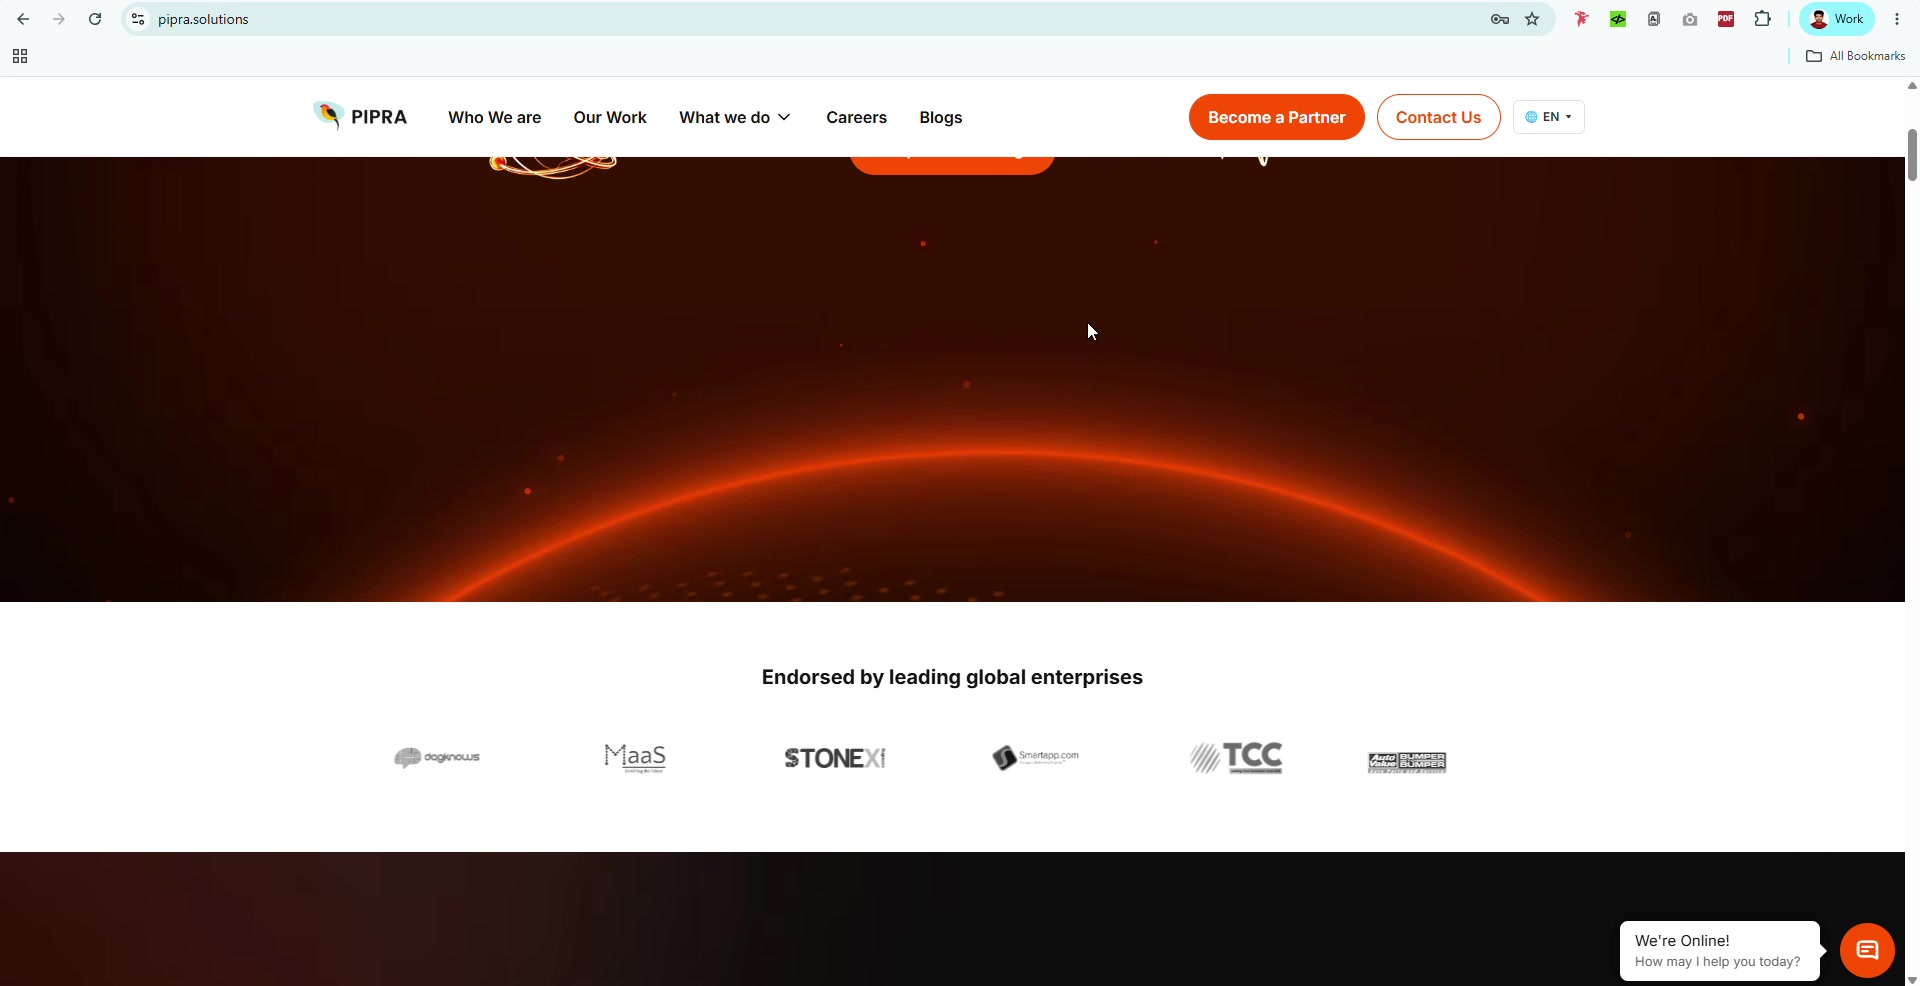
Task: Open the Careers page
Action: click(x=856, y=117)
